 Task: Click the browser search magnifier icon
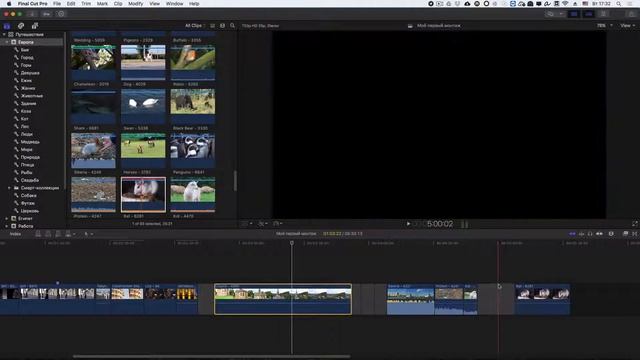pyautogui.click(x=232, y=26)
